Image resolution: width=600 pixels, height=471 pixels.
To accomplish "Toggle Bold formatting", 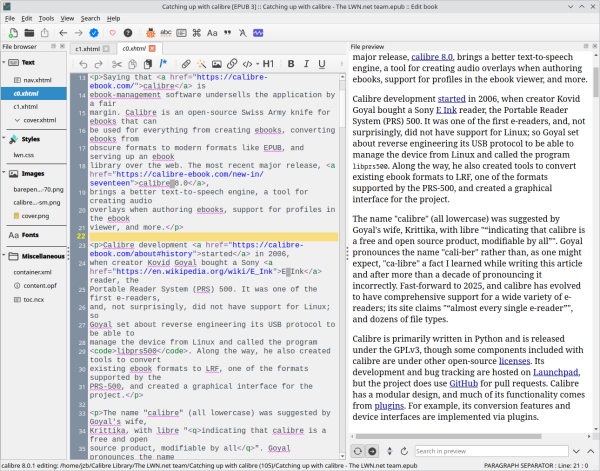I will pyautogui.click(x=290, y=64).
